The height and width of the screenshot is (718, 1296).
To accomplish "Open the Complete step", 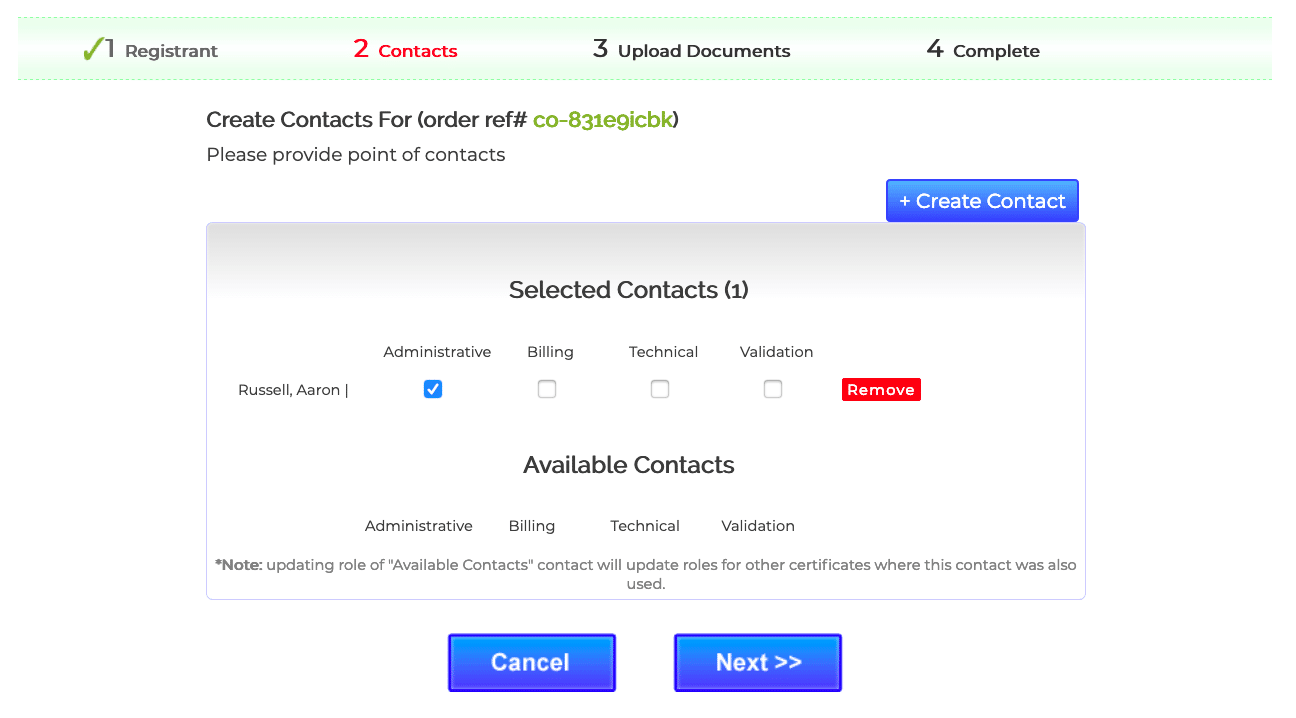I will coord(995,51).
